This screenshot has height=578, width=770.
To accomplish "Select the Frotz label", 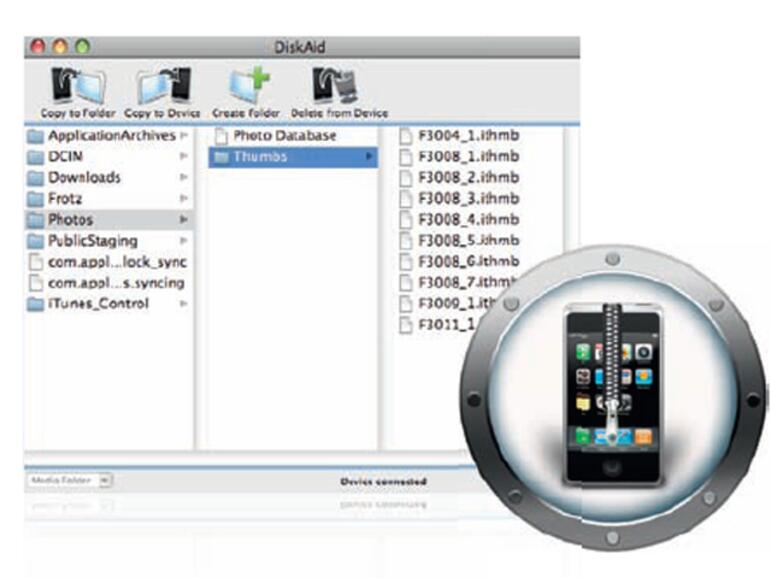I will pyautogui.click(x=65, y=199).
